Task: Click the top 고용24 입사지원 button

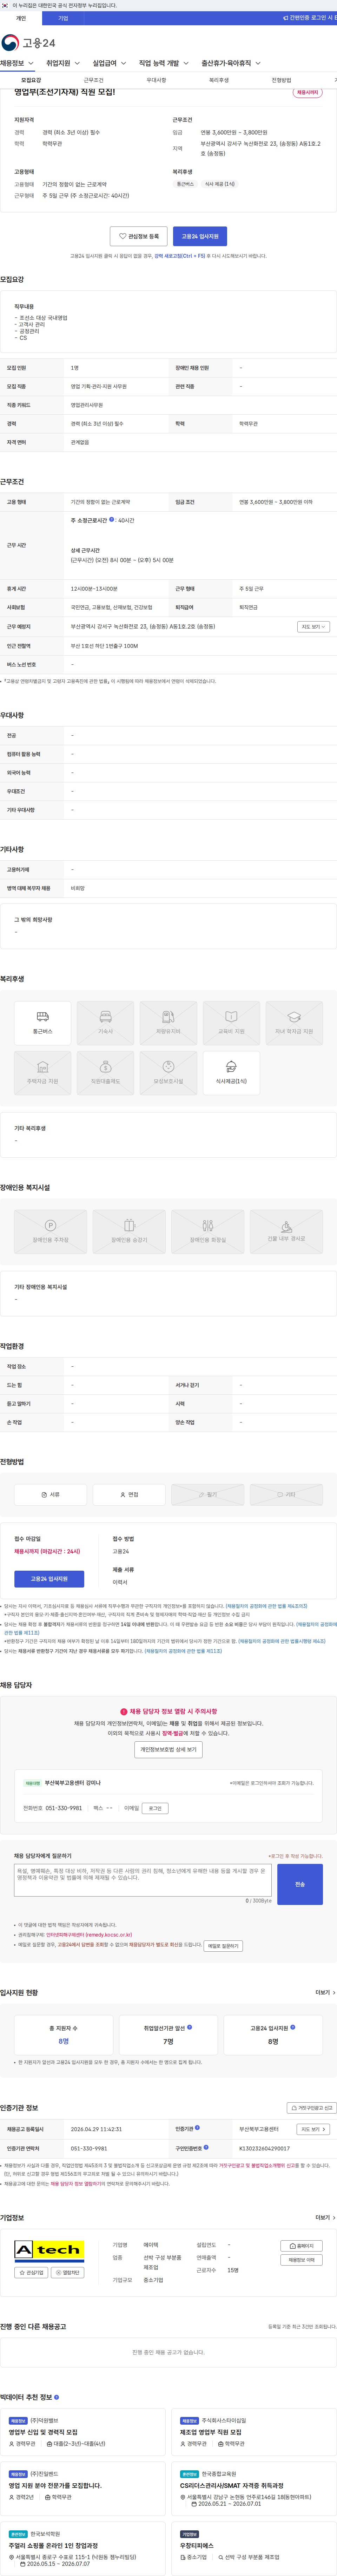Action: point(200,236)
